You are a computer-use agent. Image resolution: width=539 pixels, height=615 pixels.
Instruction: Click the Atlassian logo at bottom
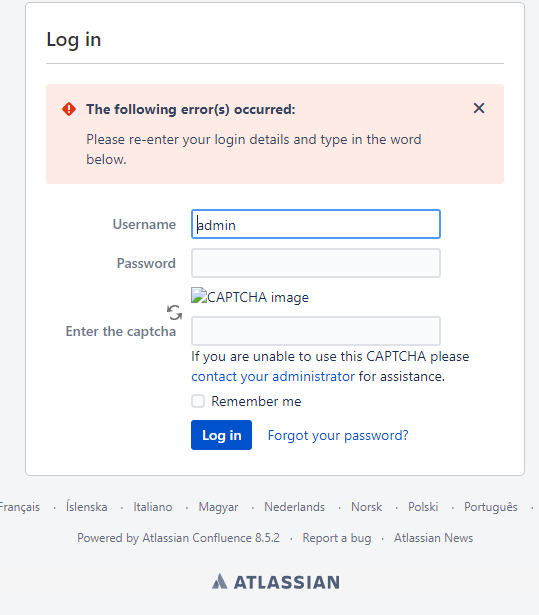pos(276,582)
